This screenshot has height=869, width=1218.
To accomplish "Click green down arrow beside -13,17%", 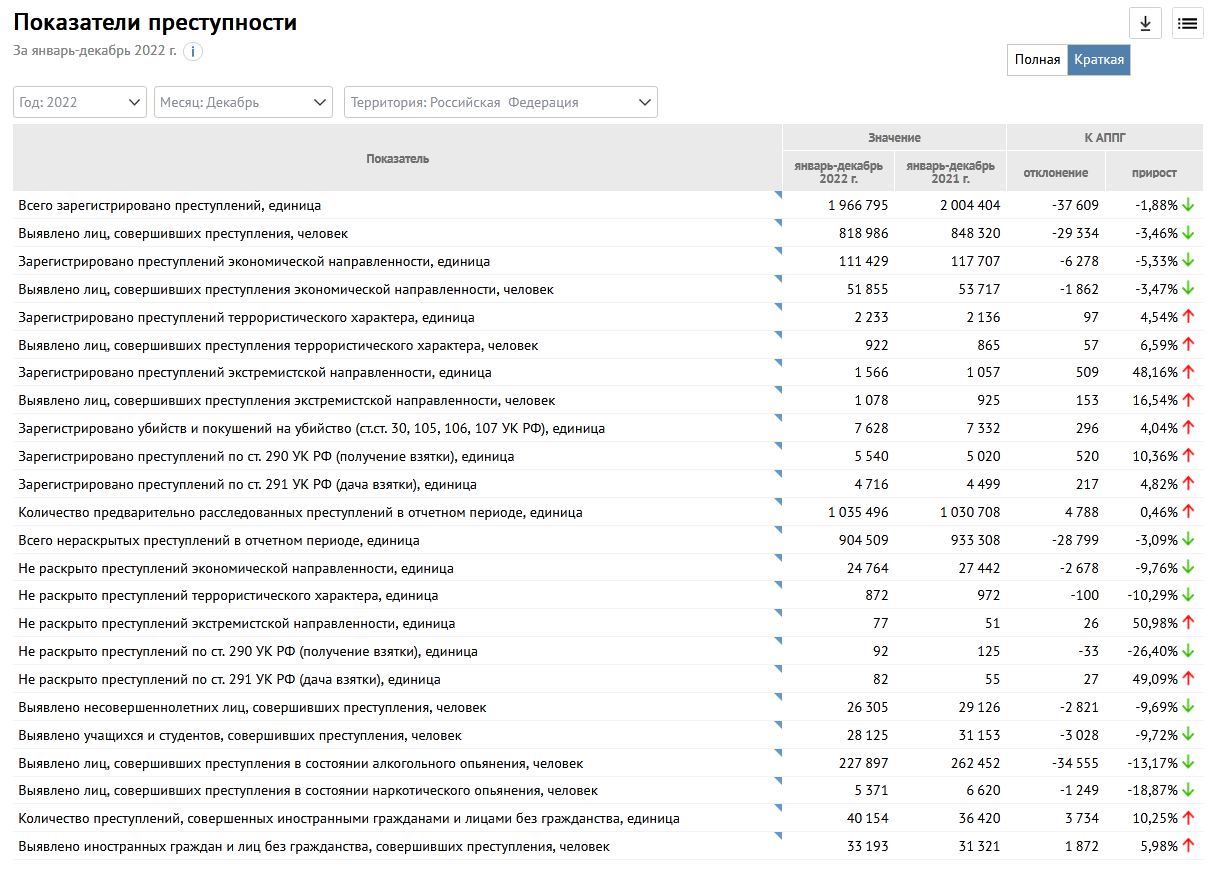I will 1188,763.
